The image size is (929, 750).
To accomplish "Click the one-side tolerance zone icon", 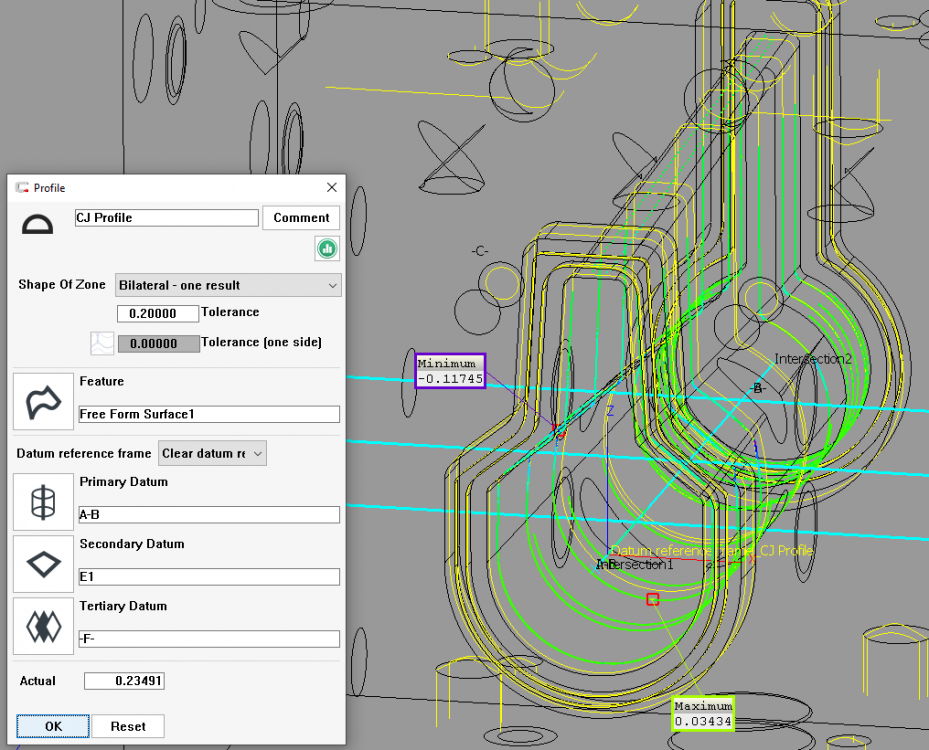I will point(100,343).
